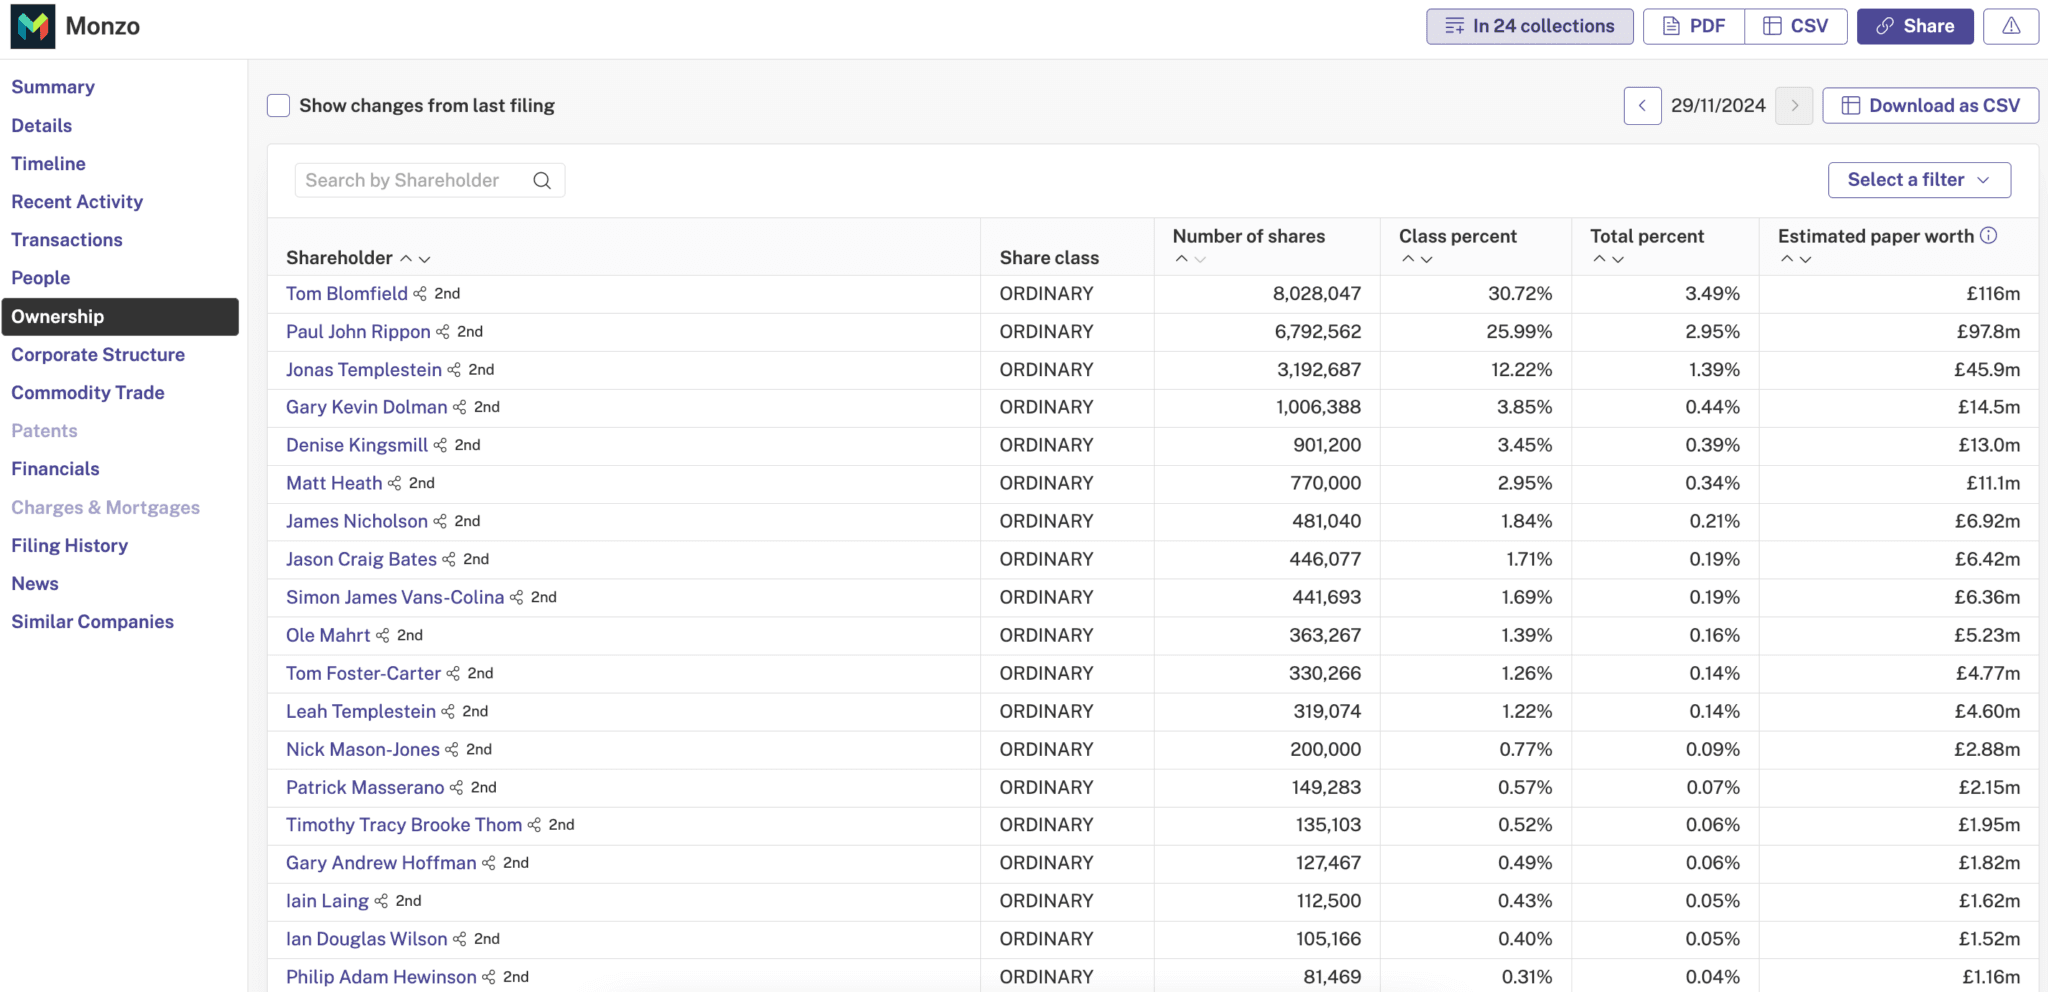Select the Ownership sidebar item

click(x=120, y=317)
